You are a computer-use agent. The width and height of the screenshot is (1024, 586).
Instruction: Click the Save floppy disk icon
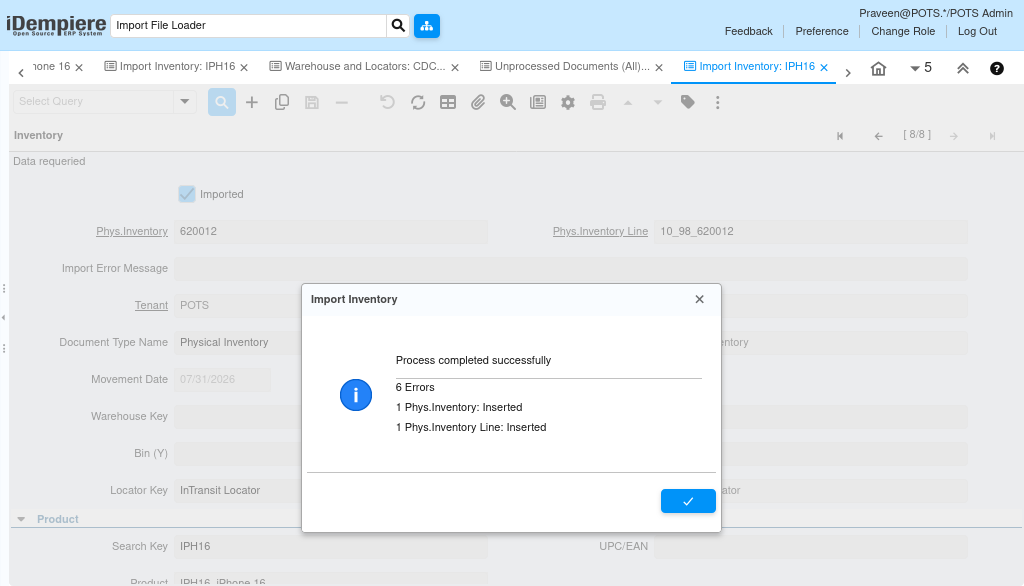pyautogui.click(x=312, y=103)
